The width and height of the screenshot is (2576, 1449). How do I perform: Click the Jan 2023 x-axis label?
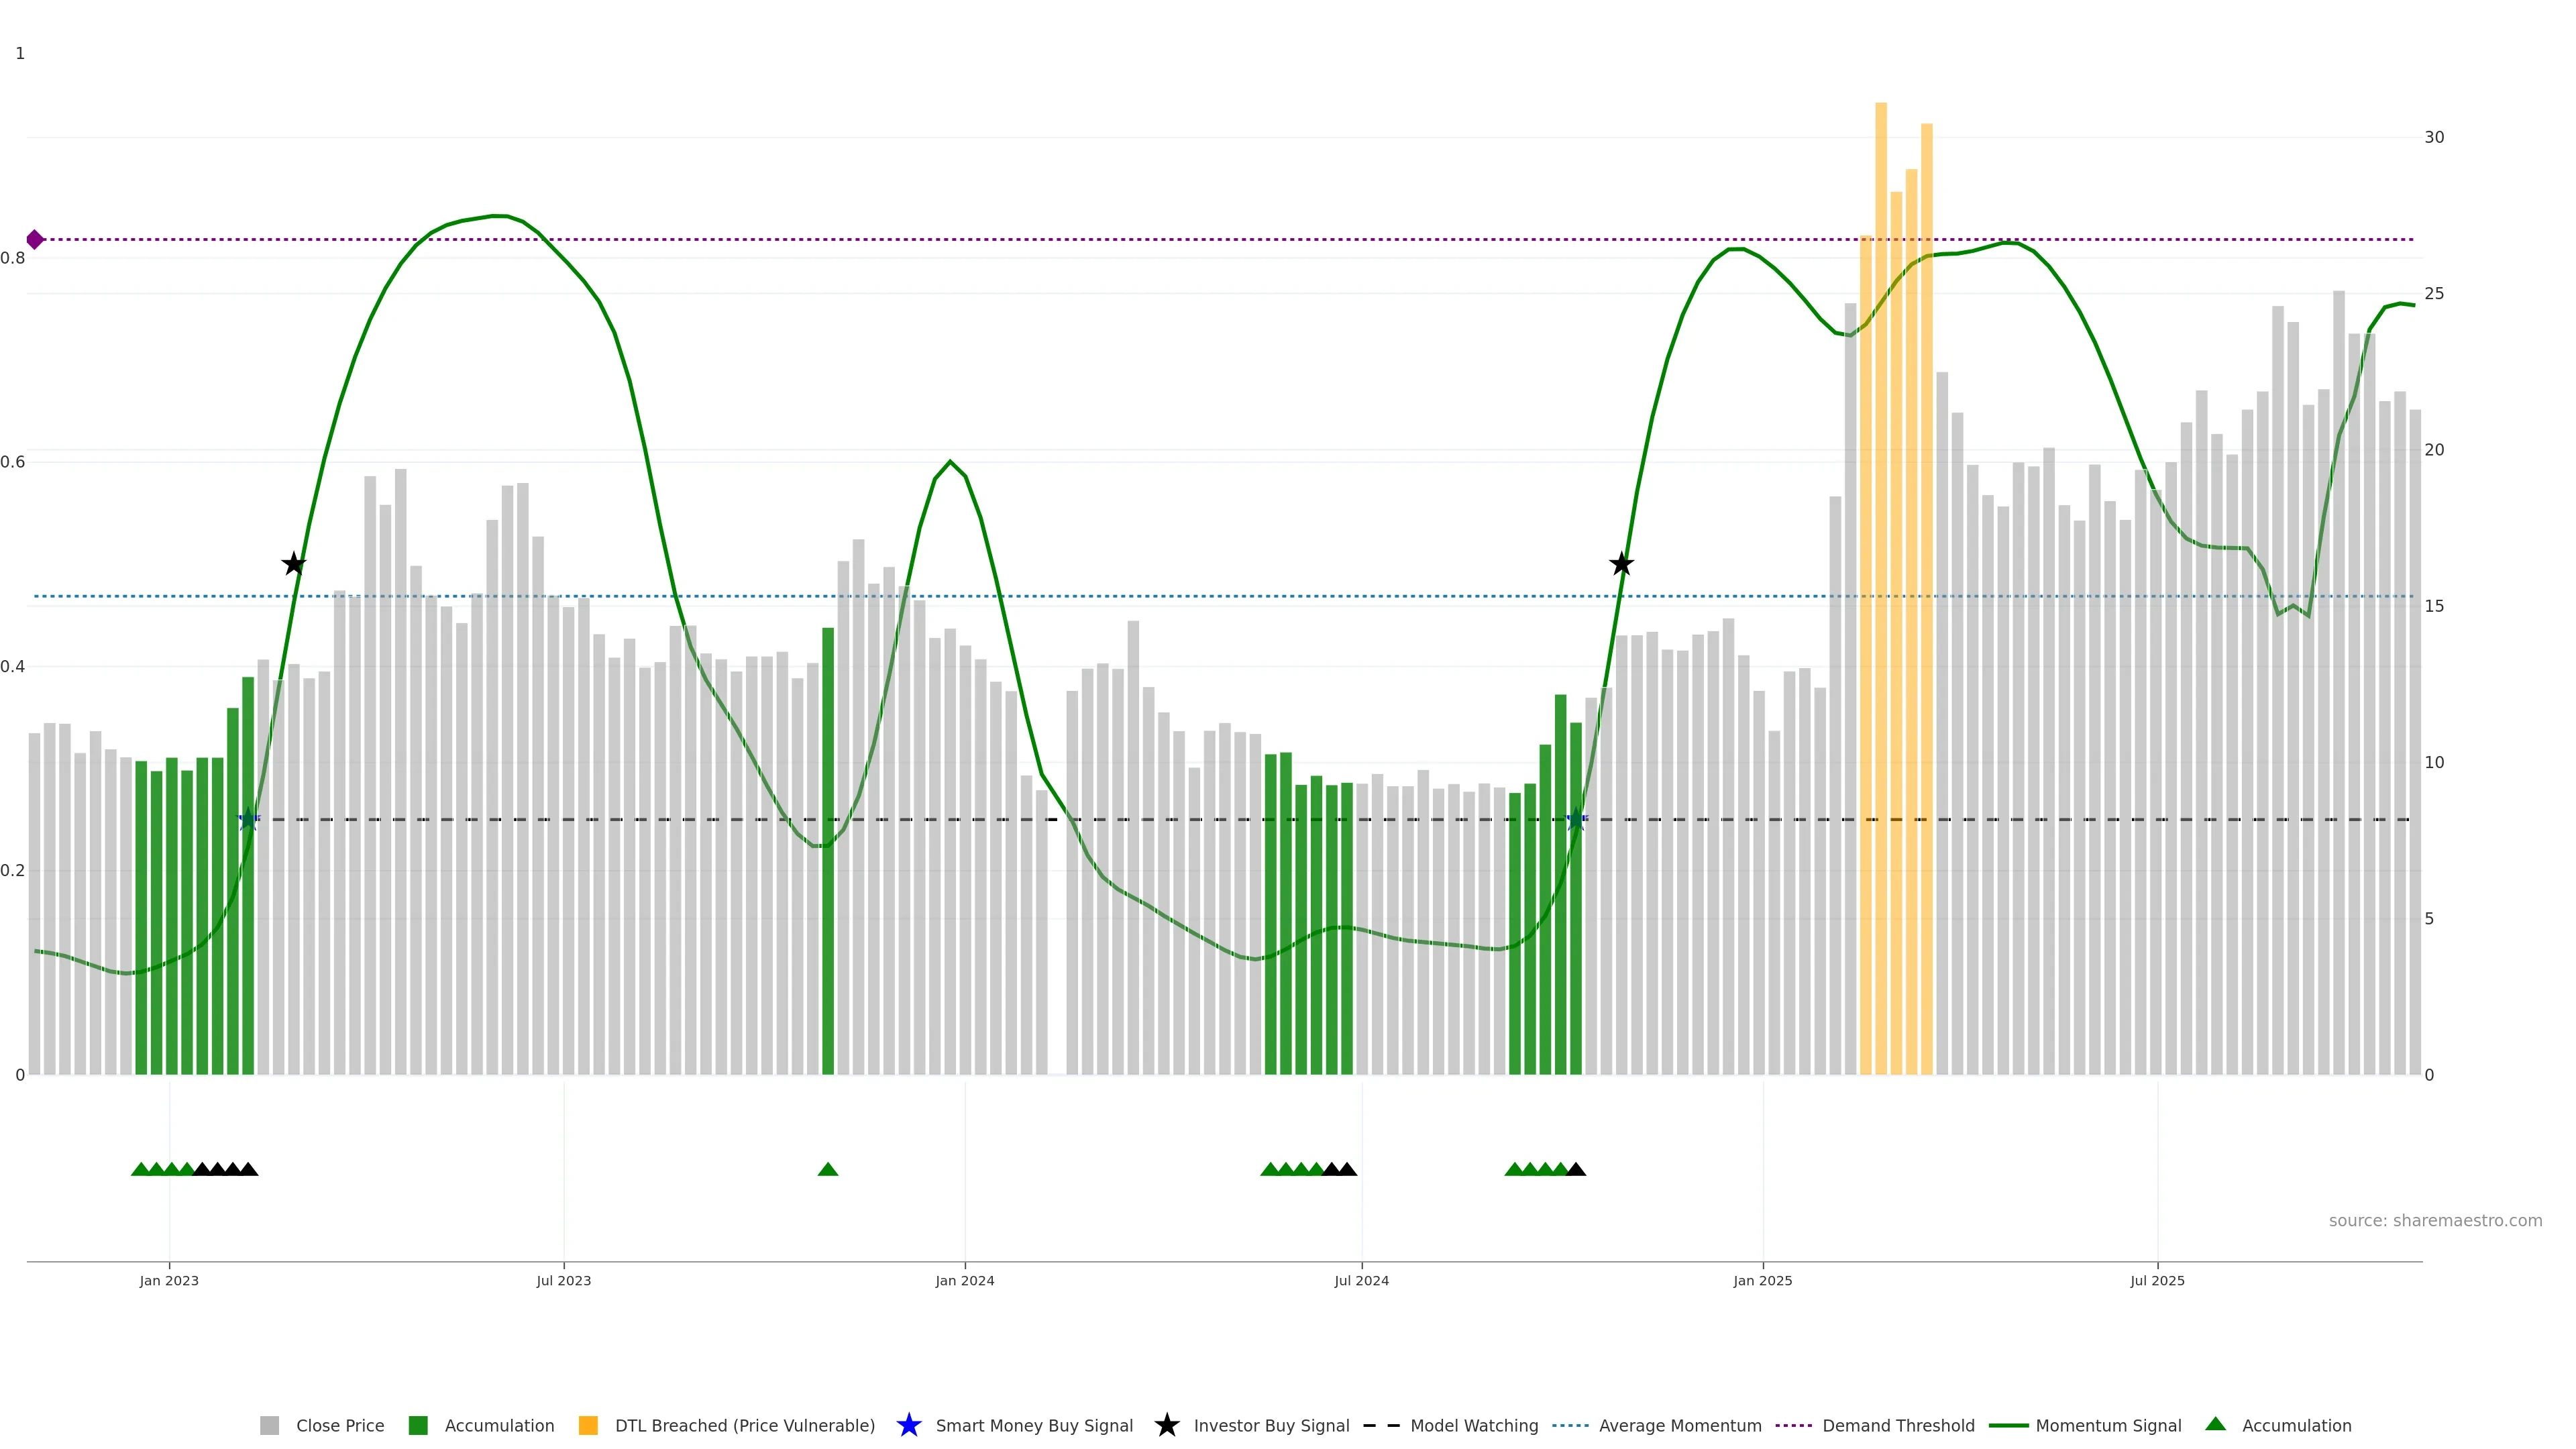(169, 1280)
